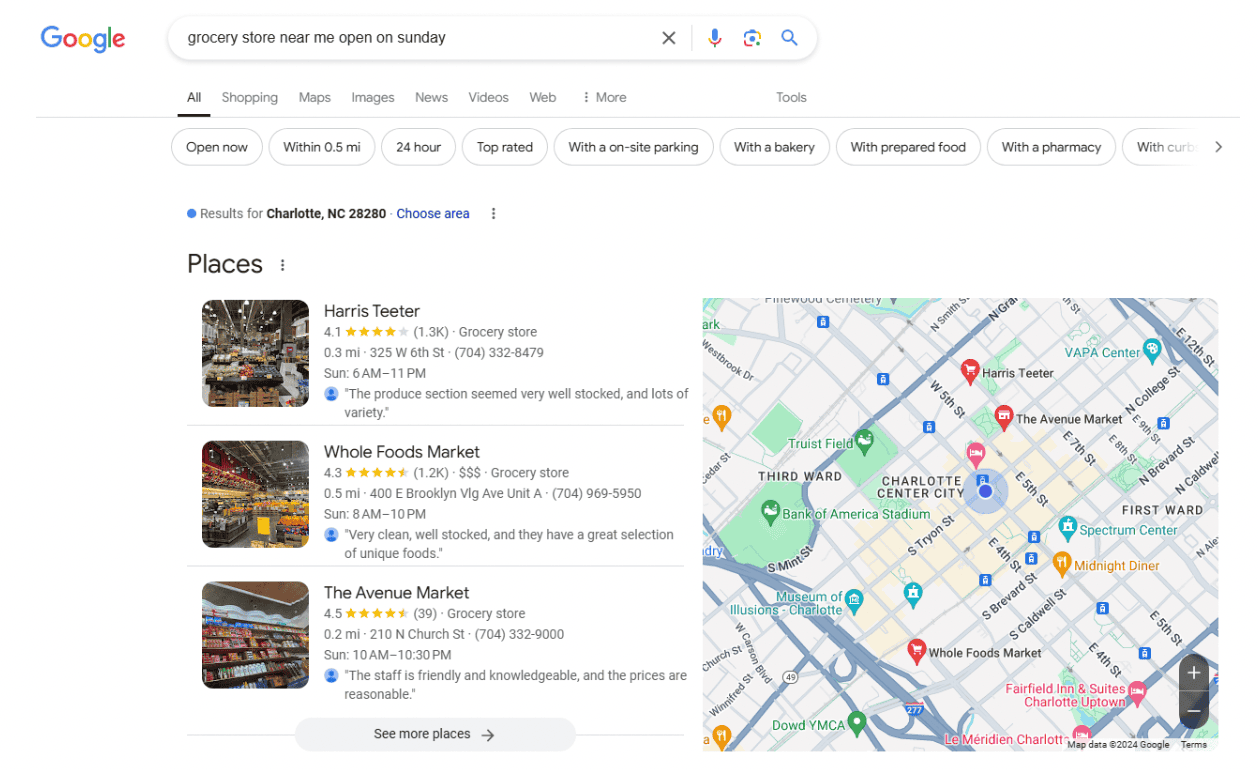1258x770 pixels.
Task: Zoom out of the map with the minus icon
Action: [x=1194, y=711]
